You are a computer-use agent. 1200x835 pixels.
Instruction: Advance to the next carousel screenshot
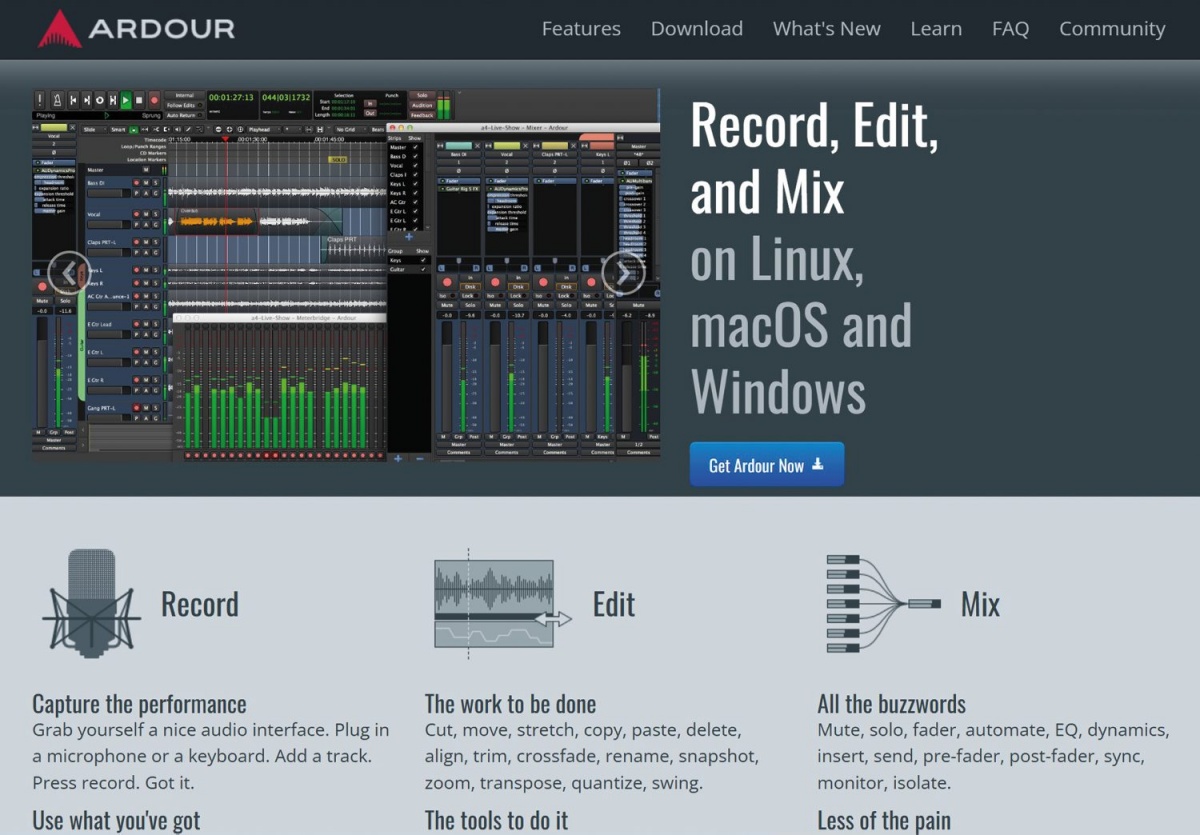coord(623,272)
